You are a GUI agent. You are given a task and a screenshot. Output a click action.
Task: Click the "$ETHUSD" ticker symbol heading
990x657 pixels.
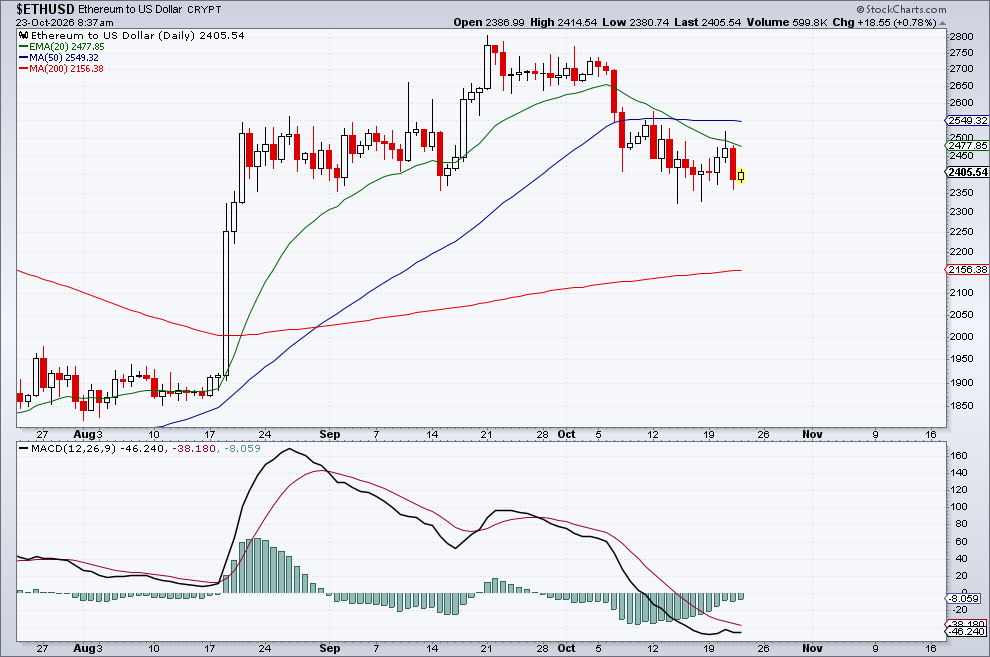tap(45, 9)
